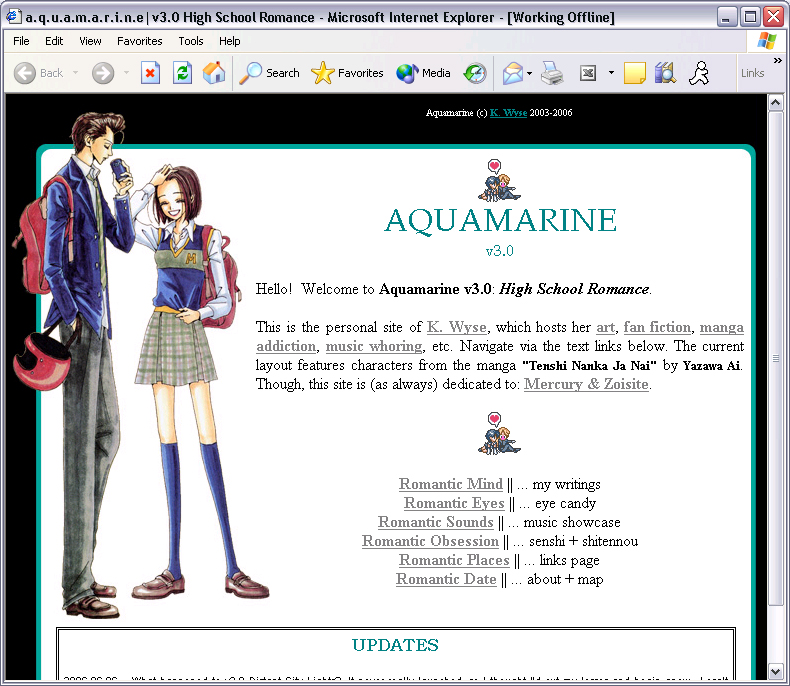This screenshot has width=790, height=686.
Task: Open Romantic Obsession link
Action: click(430, 541)
